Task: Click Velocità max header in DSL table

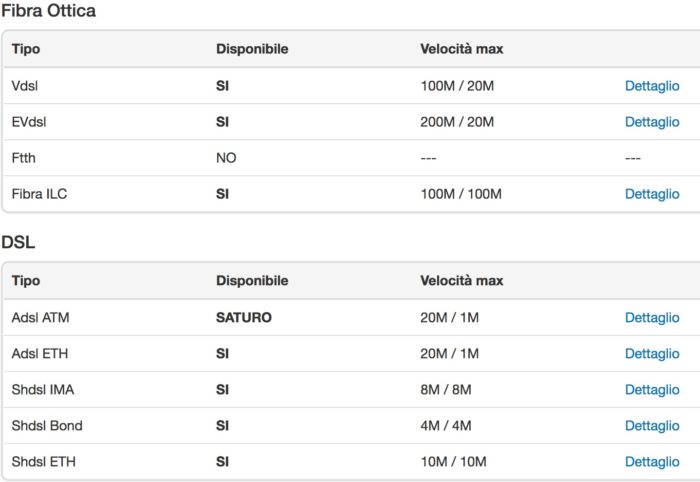Action: click(462, 280)
